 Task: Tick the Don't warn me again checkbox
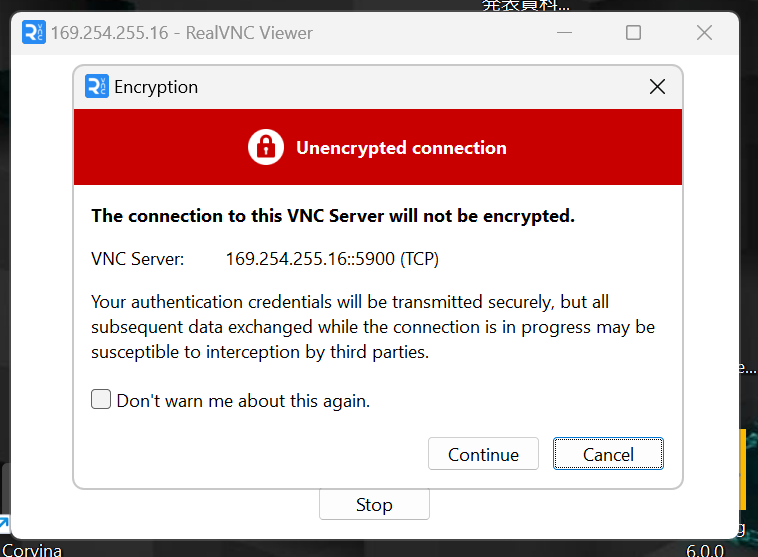point(101,399)
